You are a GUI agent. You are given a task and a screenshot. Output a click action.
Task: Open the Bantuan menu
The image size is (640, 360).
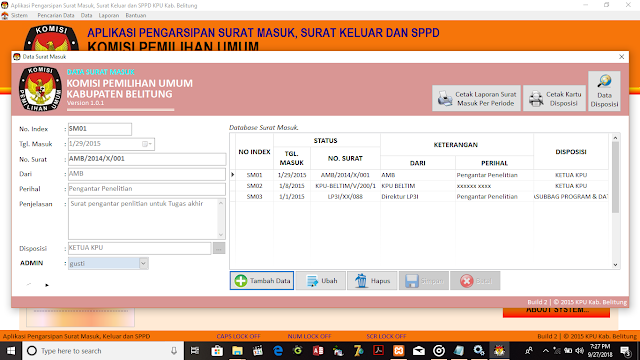[x=136, y=16]
